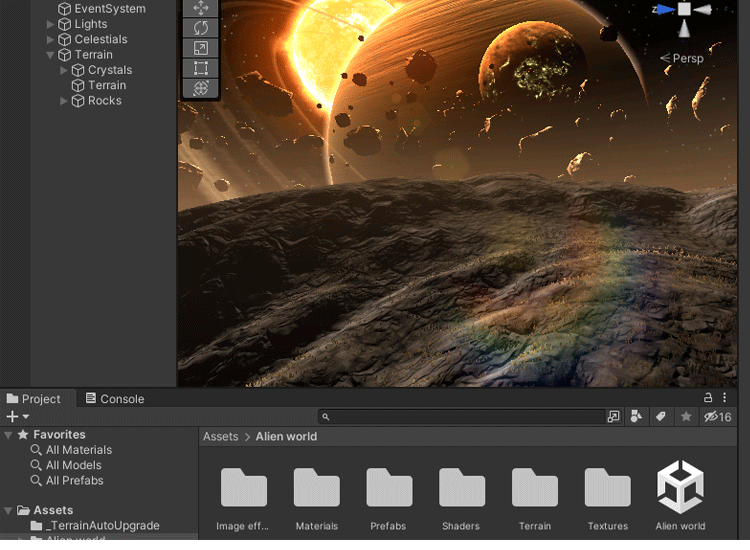Image resolution: width=750 pixels, height=550 pixels.
Task: Toggle the Project panel lock icon
Action: tap(709, 398)
